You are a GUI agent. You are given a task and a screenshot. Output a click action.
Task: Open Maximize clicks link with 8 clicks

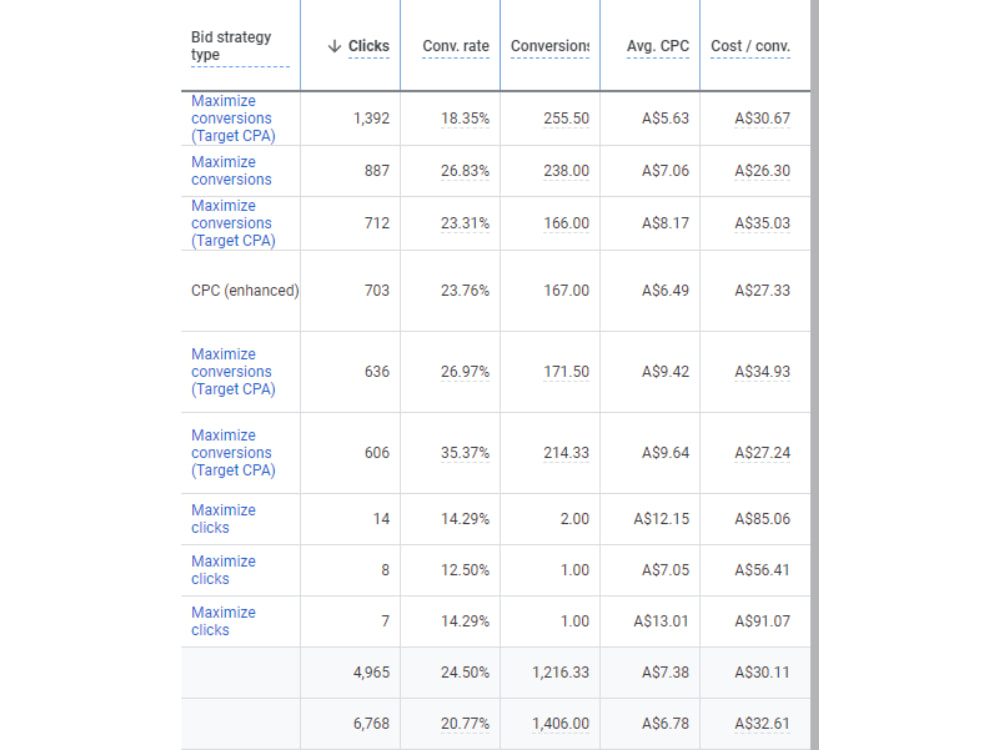tap(223, 570)
